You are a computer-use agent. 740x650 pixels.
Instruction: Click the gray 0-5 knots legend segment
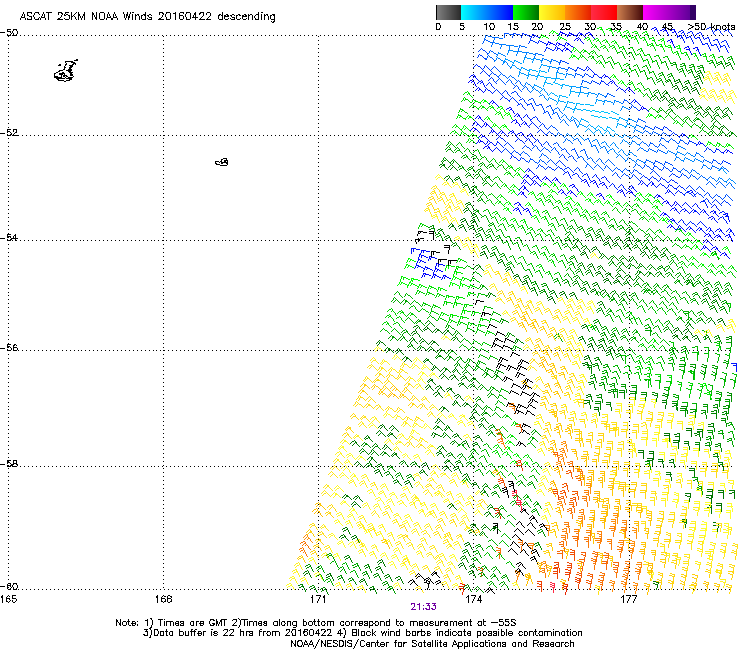[448, 12]
